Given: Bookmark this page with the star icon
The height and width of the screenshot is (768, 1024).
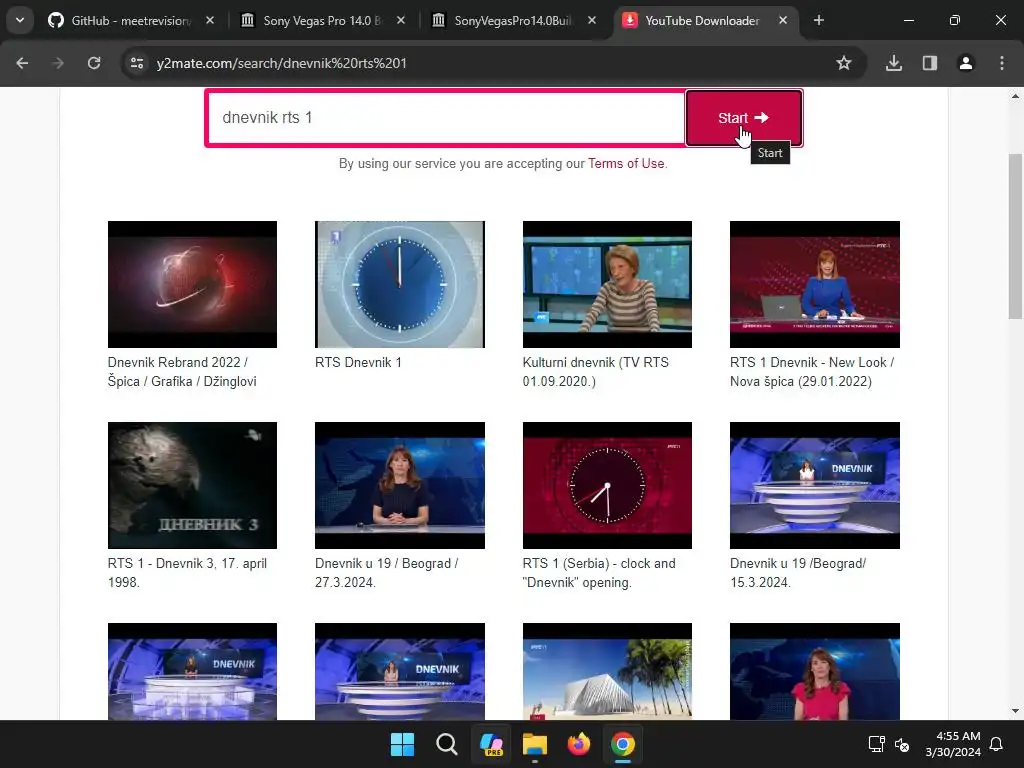Looking at the screenshot, I should click(x=844, y=63).
